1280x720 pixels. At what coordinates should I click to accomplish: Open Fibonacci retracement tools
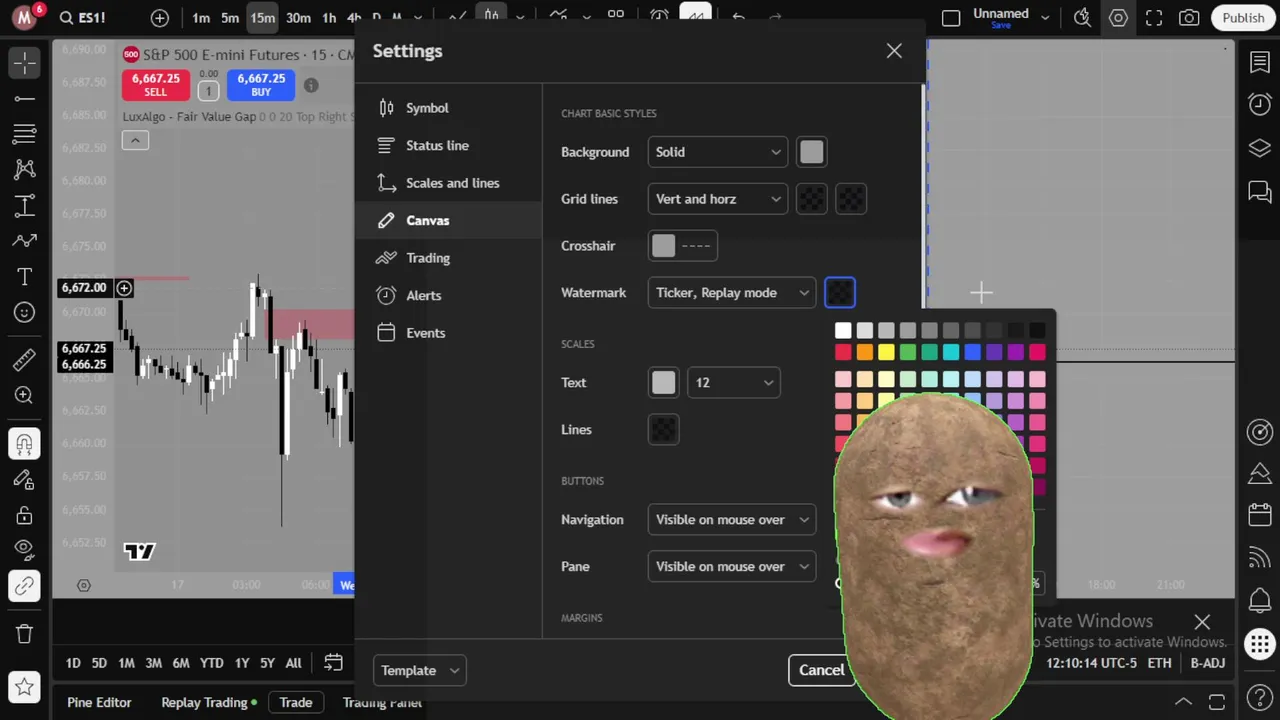click(24, 134)
